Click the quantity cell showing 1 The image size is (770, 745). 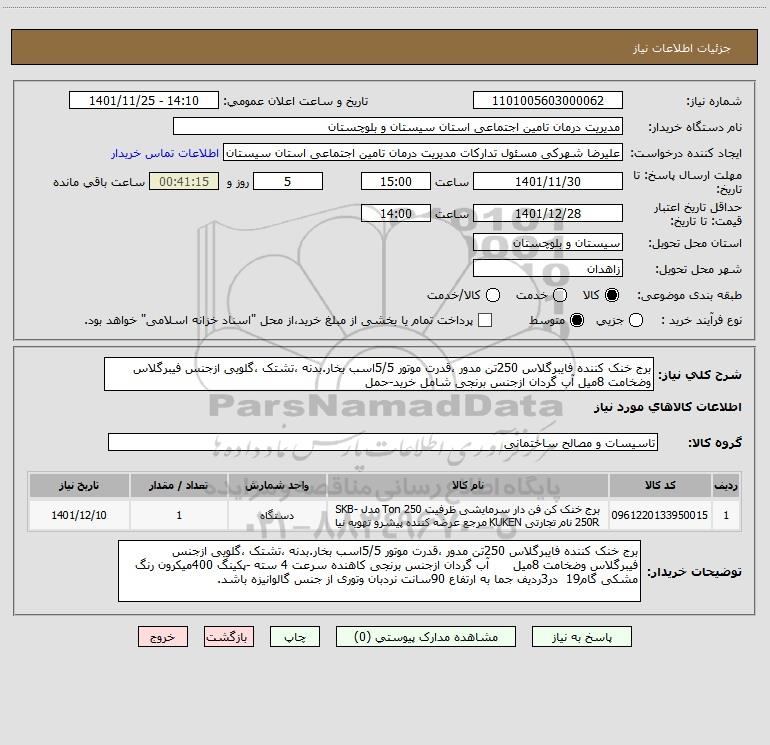point(179,515)
